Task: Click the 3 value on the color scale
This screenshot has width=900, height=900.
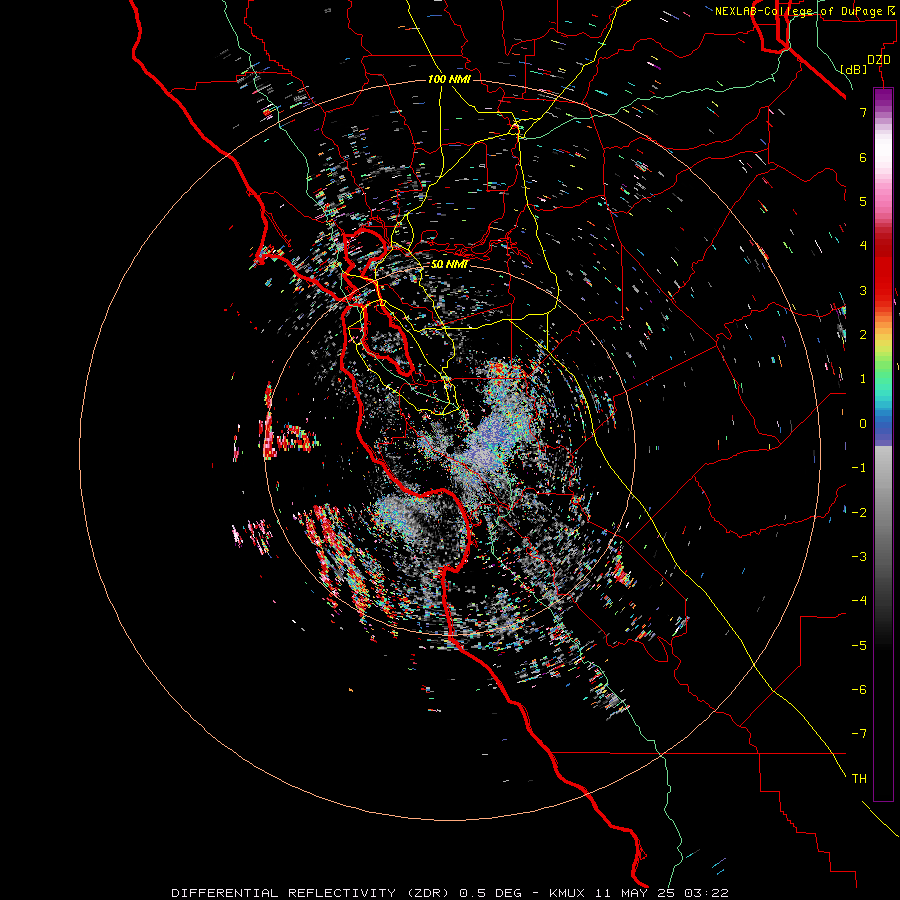Action: pos(863,290)
